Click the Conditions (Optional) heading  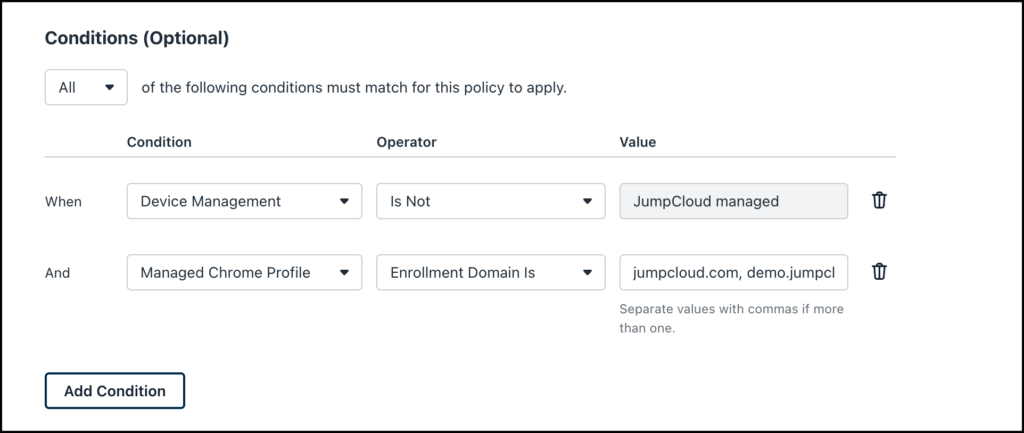(x=137, y=39)
